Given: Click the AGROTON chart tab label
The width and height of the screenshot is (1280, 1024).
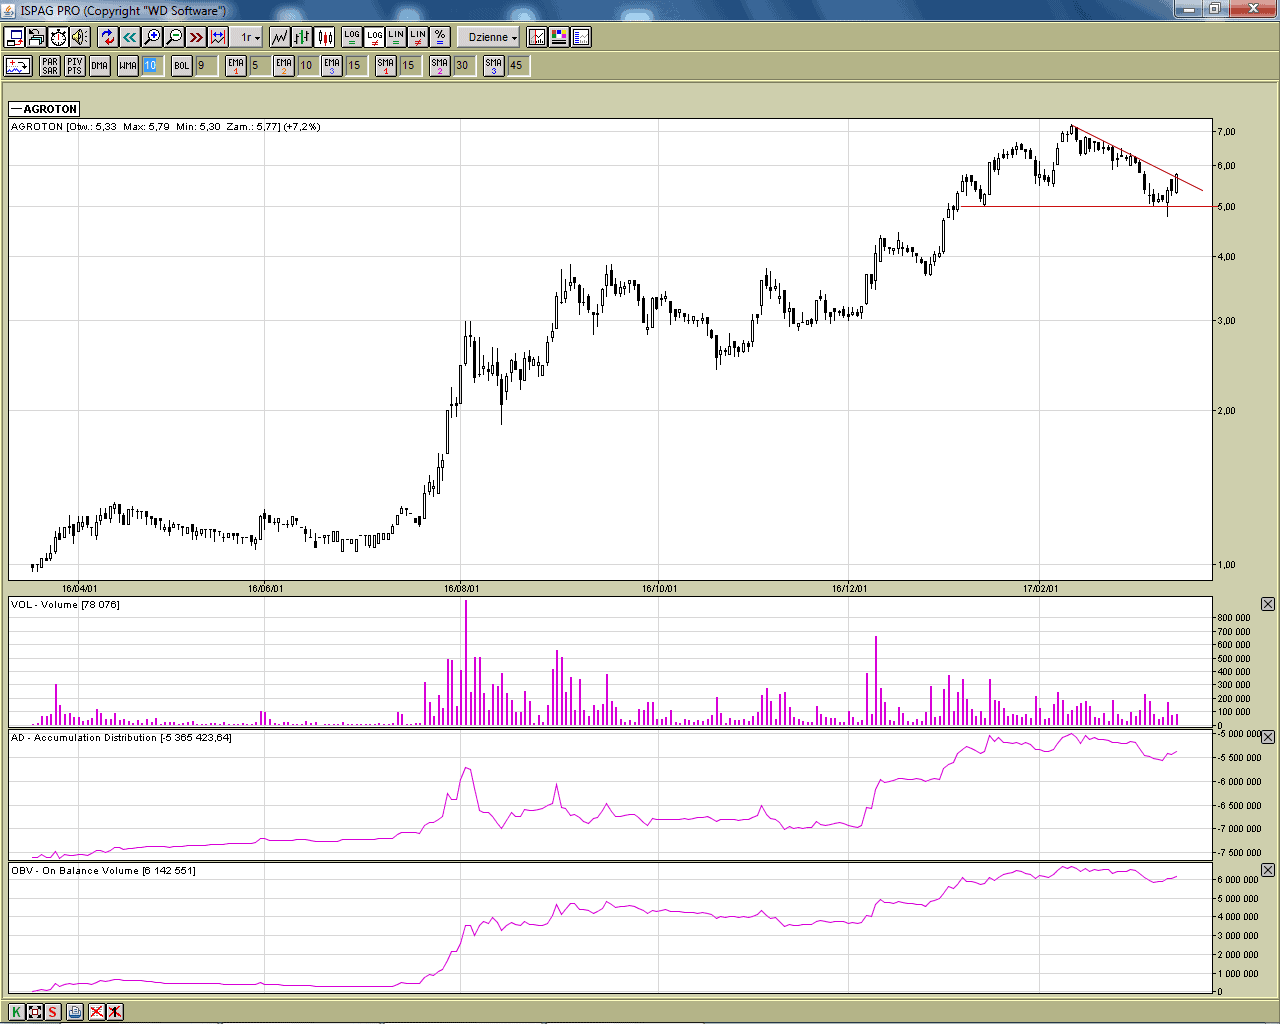Looking at the screenshot, I should (44, 109).
